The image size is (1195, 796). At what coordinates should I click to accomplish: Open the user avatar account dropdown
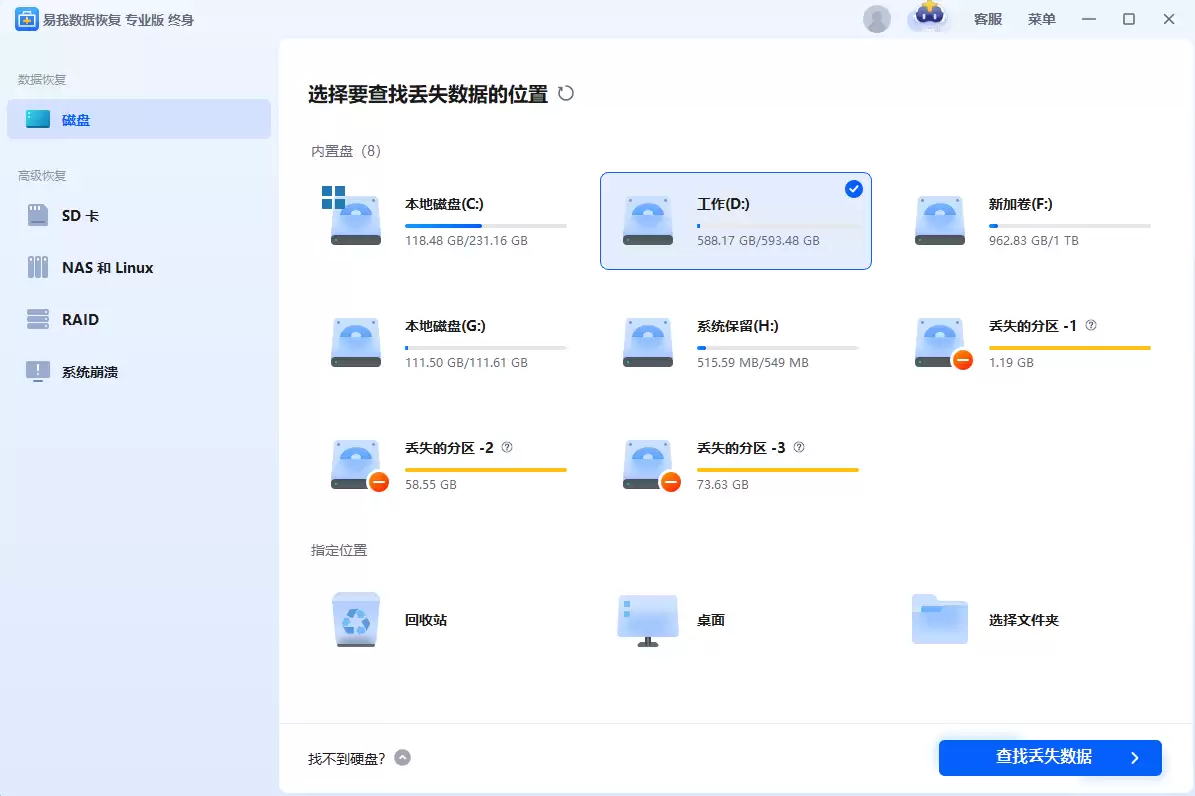(x=877, y=18)
